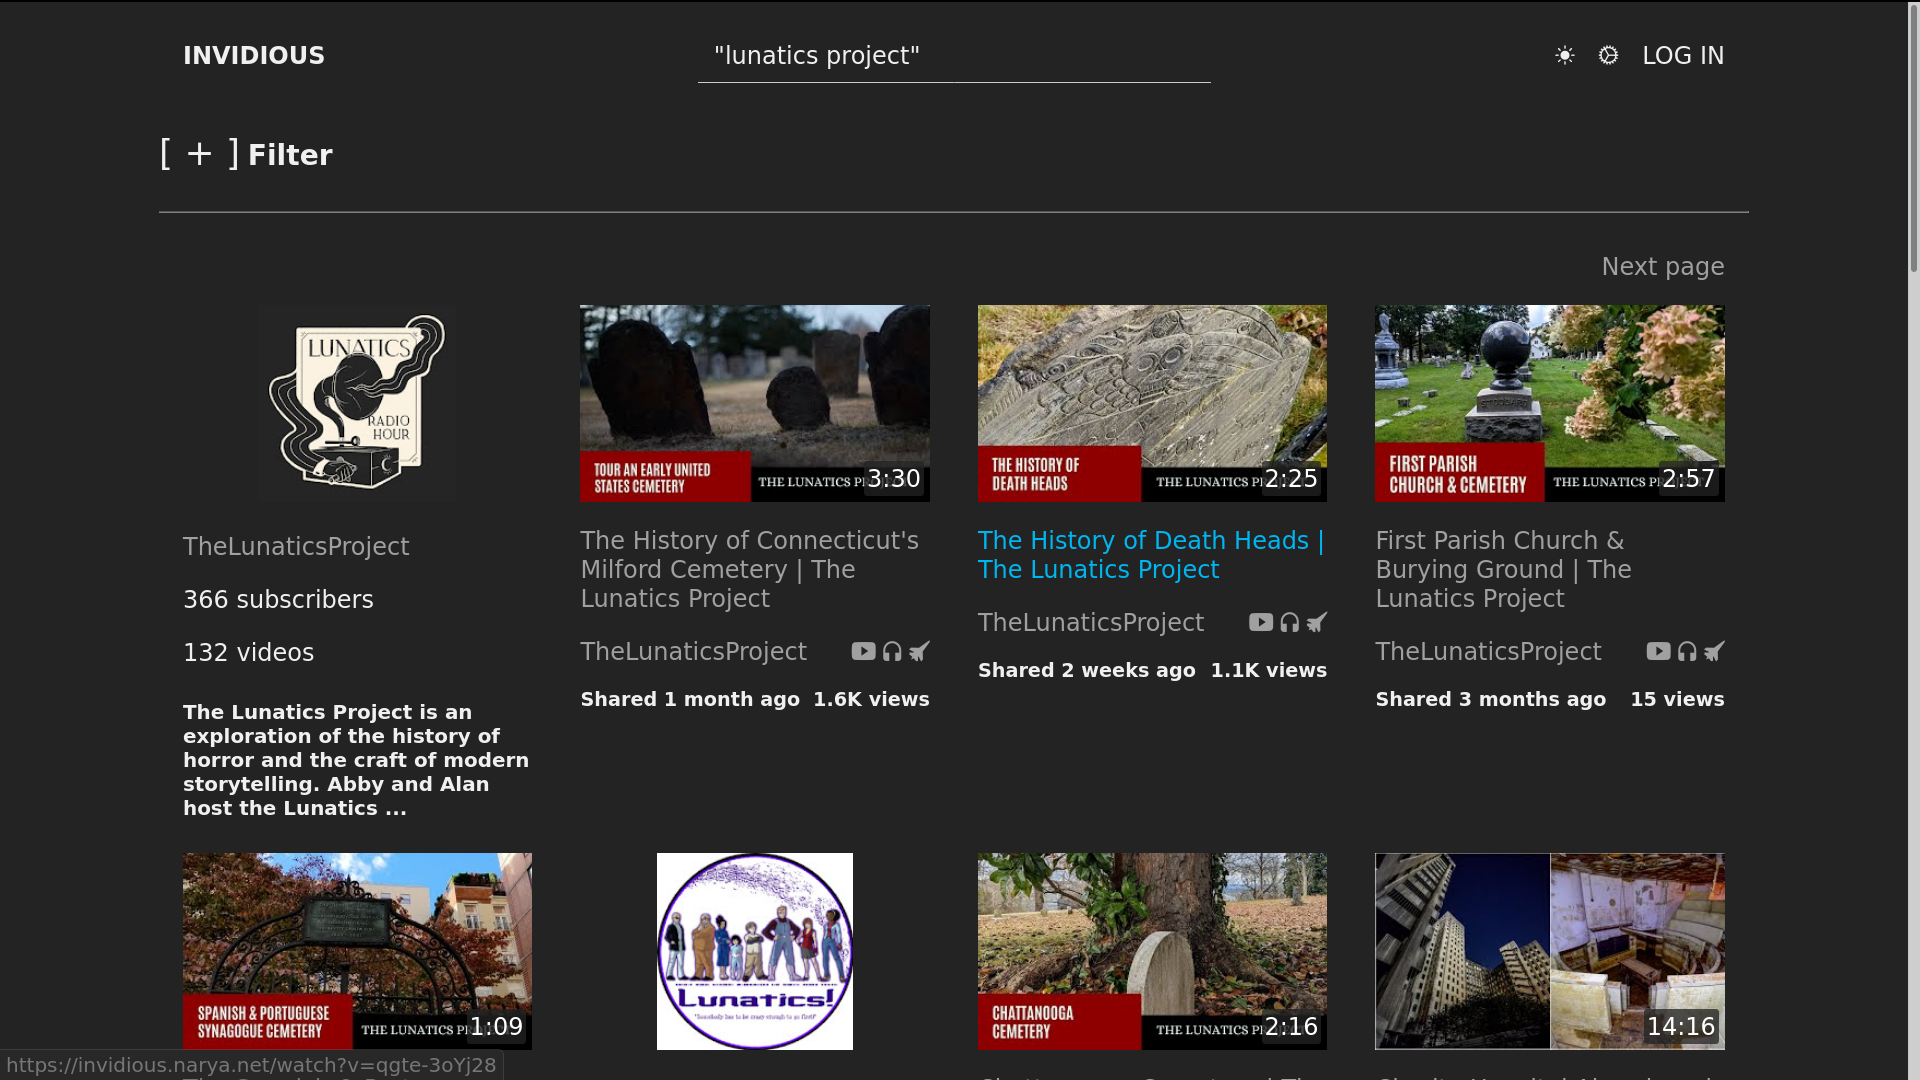Watch Death Heads video on YouTube icon
This screenshot has height=1080, width=1920.
pyautogui.click(x=1260, y=623)
